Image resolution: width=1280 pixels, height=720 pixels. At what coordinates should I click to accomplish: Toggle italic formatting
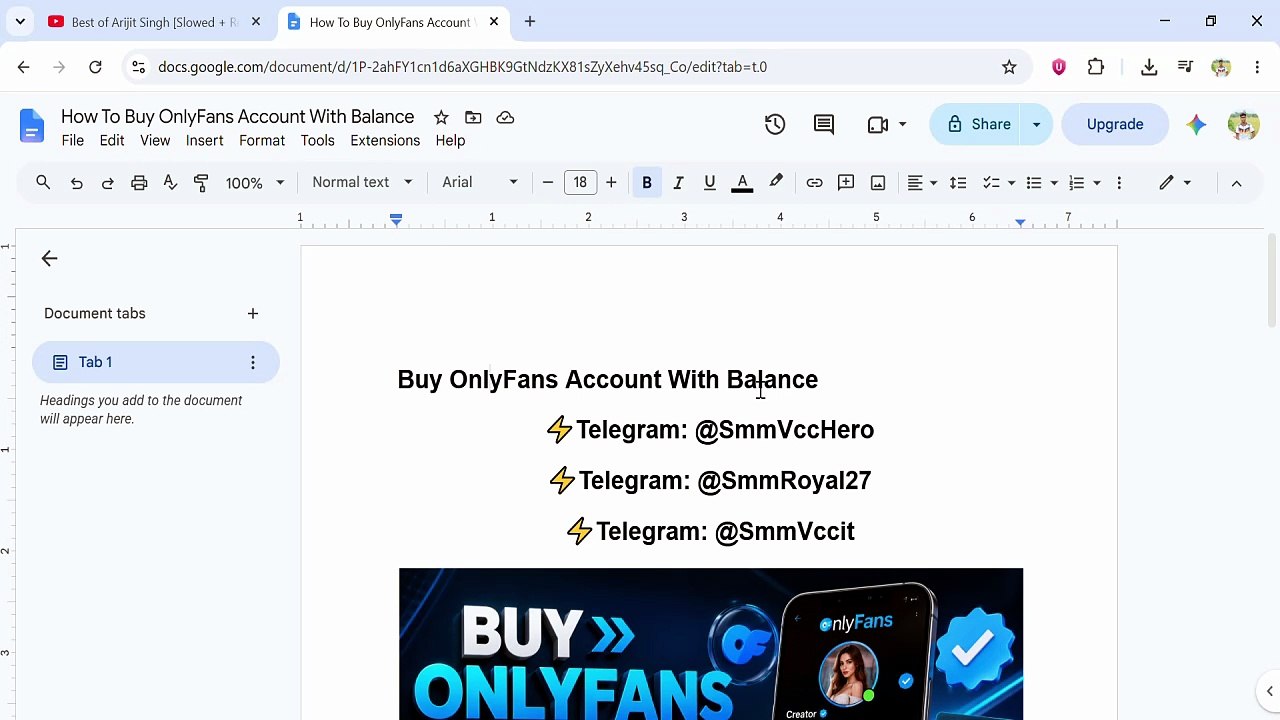[x=678, y=182]
